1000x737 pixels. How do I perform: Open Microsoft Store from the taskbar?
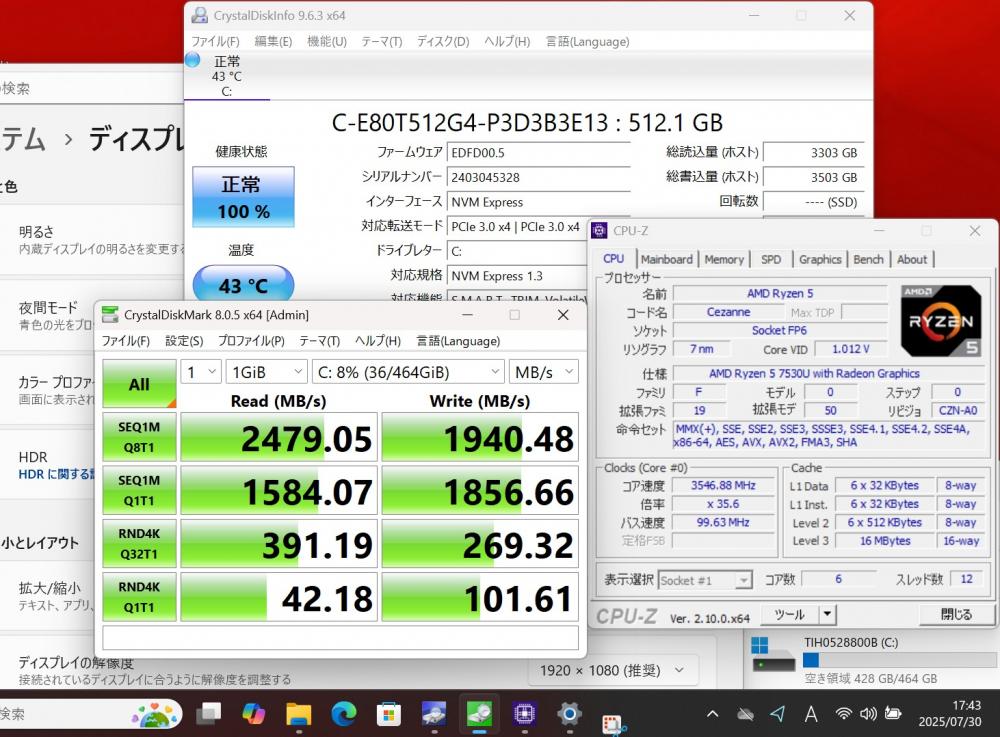[x=388, y=714]
